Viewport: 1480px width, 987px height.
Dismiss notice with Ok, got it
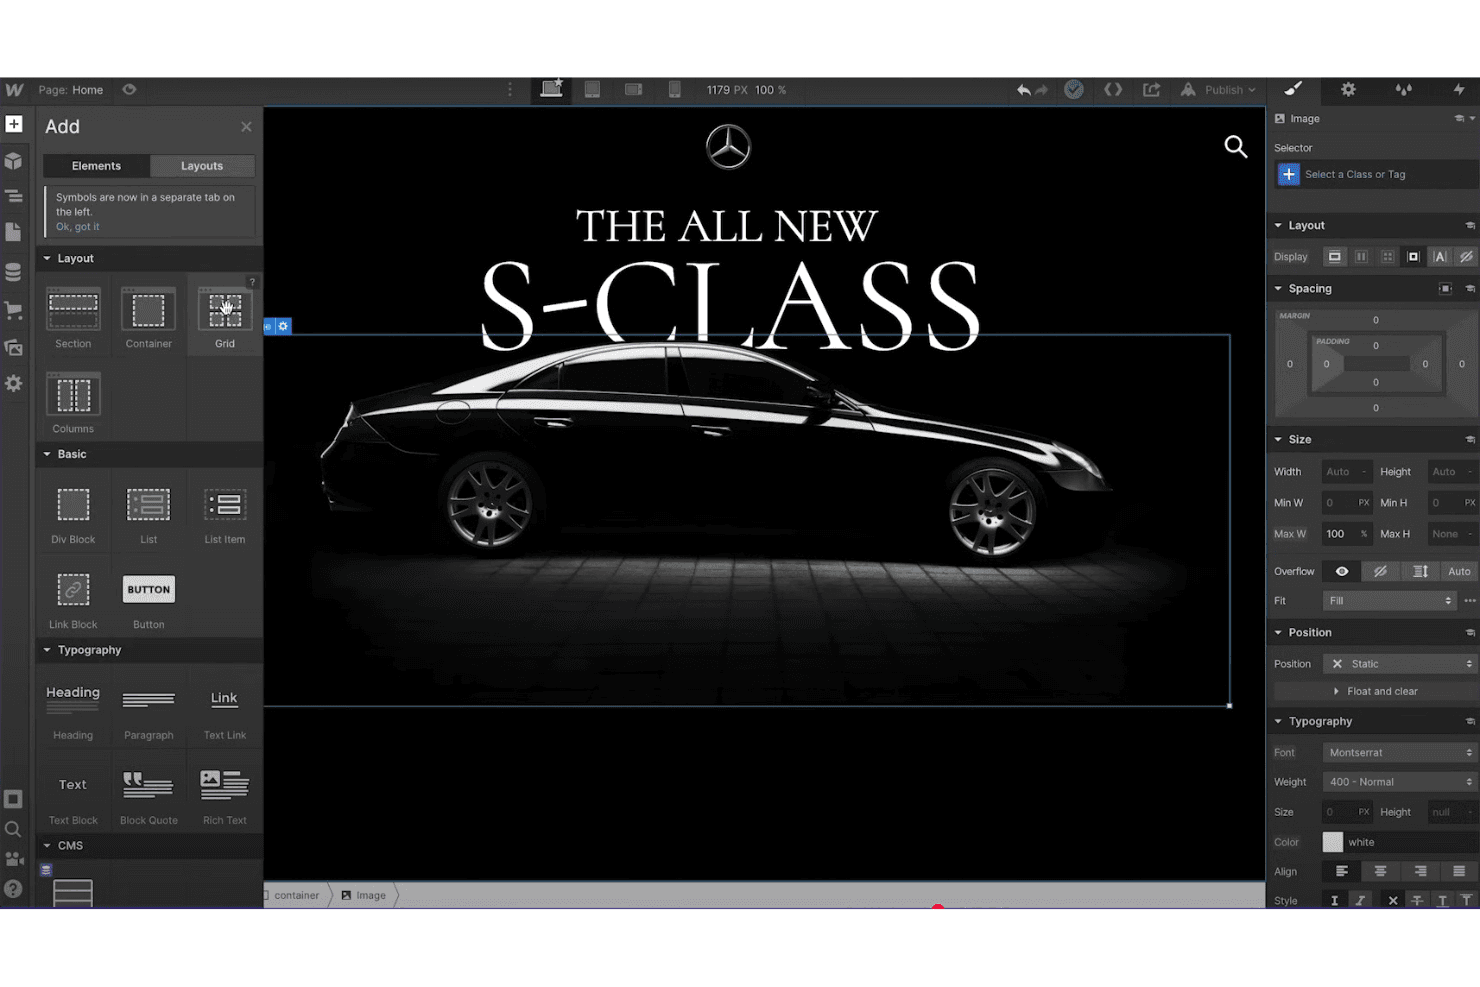pyautogui.click(x=77, y=227)
